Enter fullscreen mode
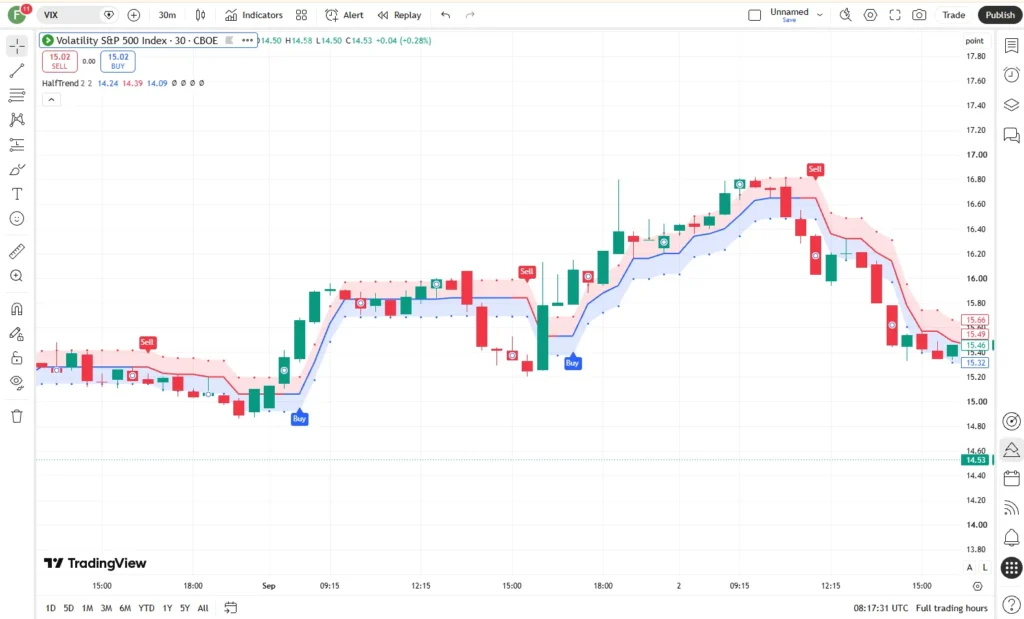 (895, 15)
